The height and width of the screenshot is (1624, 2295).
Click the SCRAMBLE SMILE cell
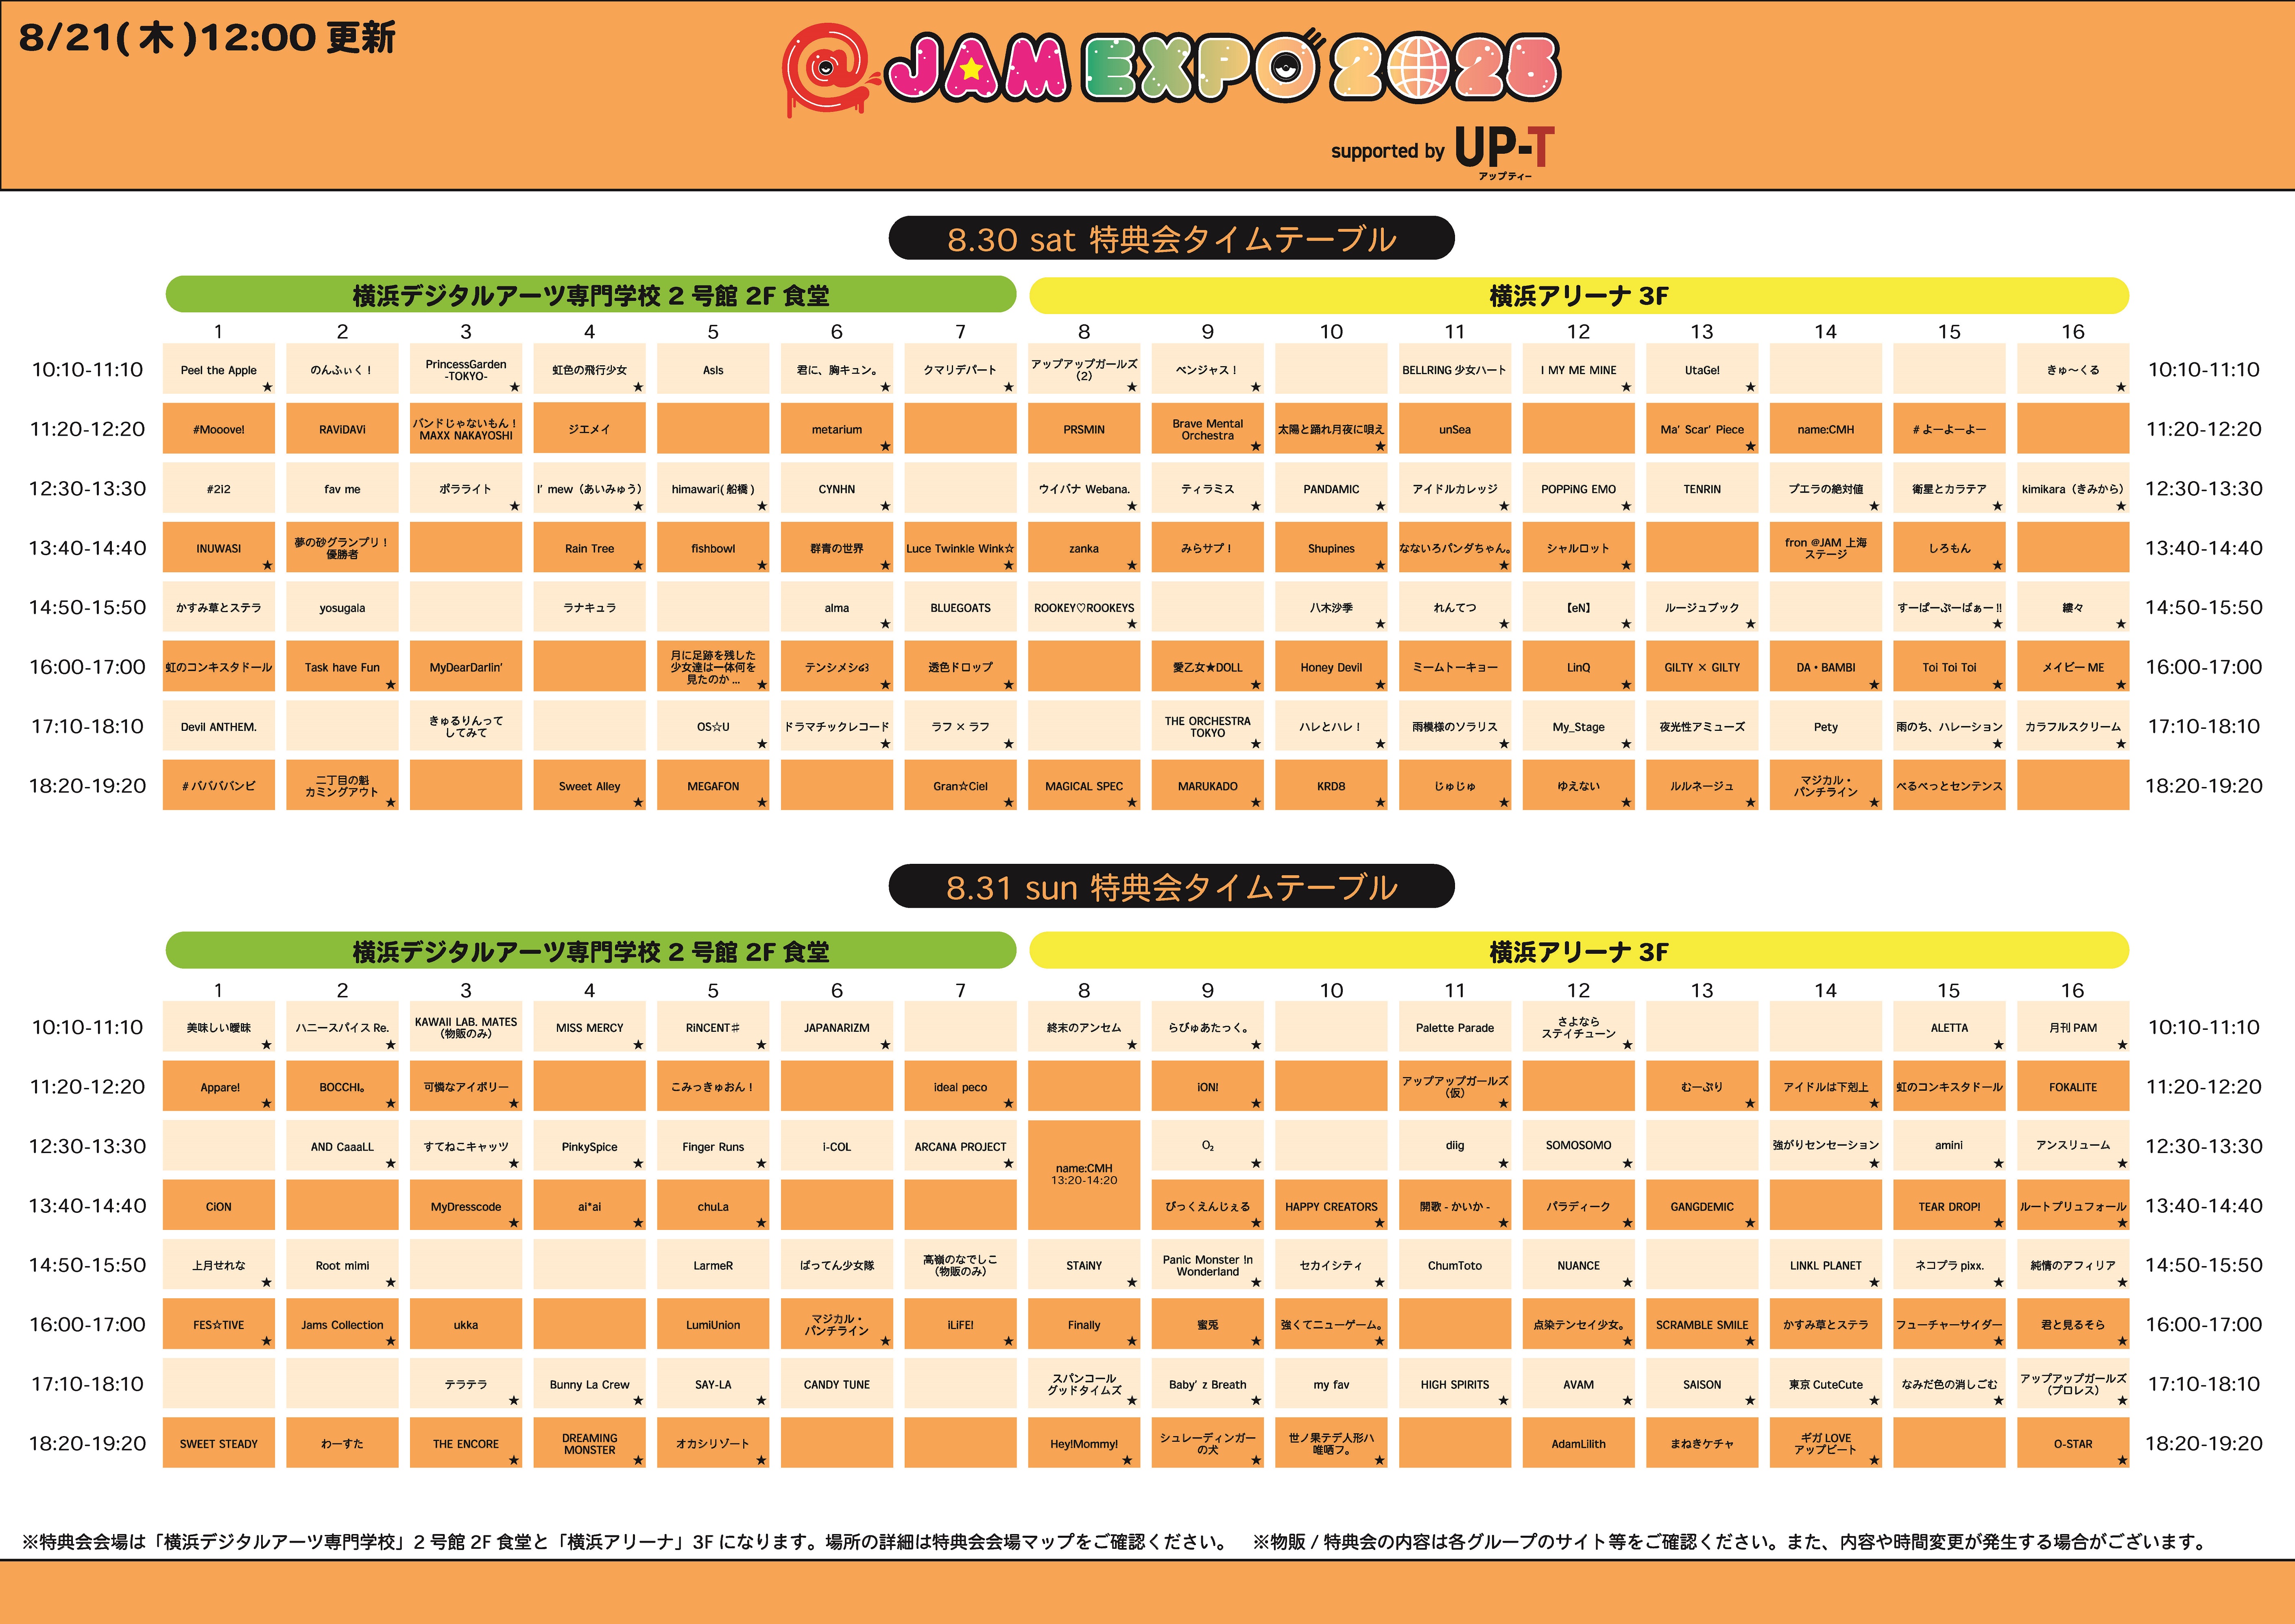(x=1702, y=1324)
